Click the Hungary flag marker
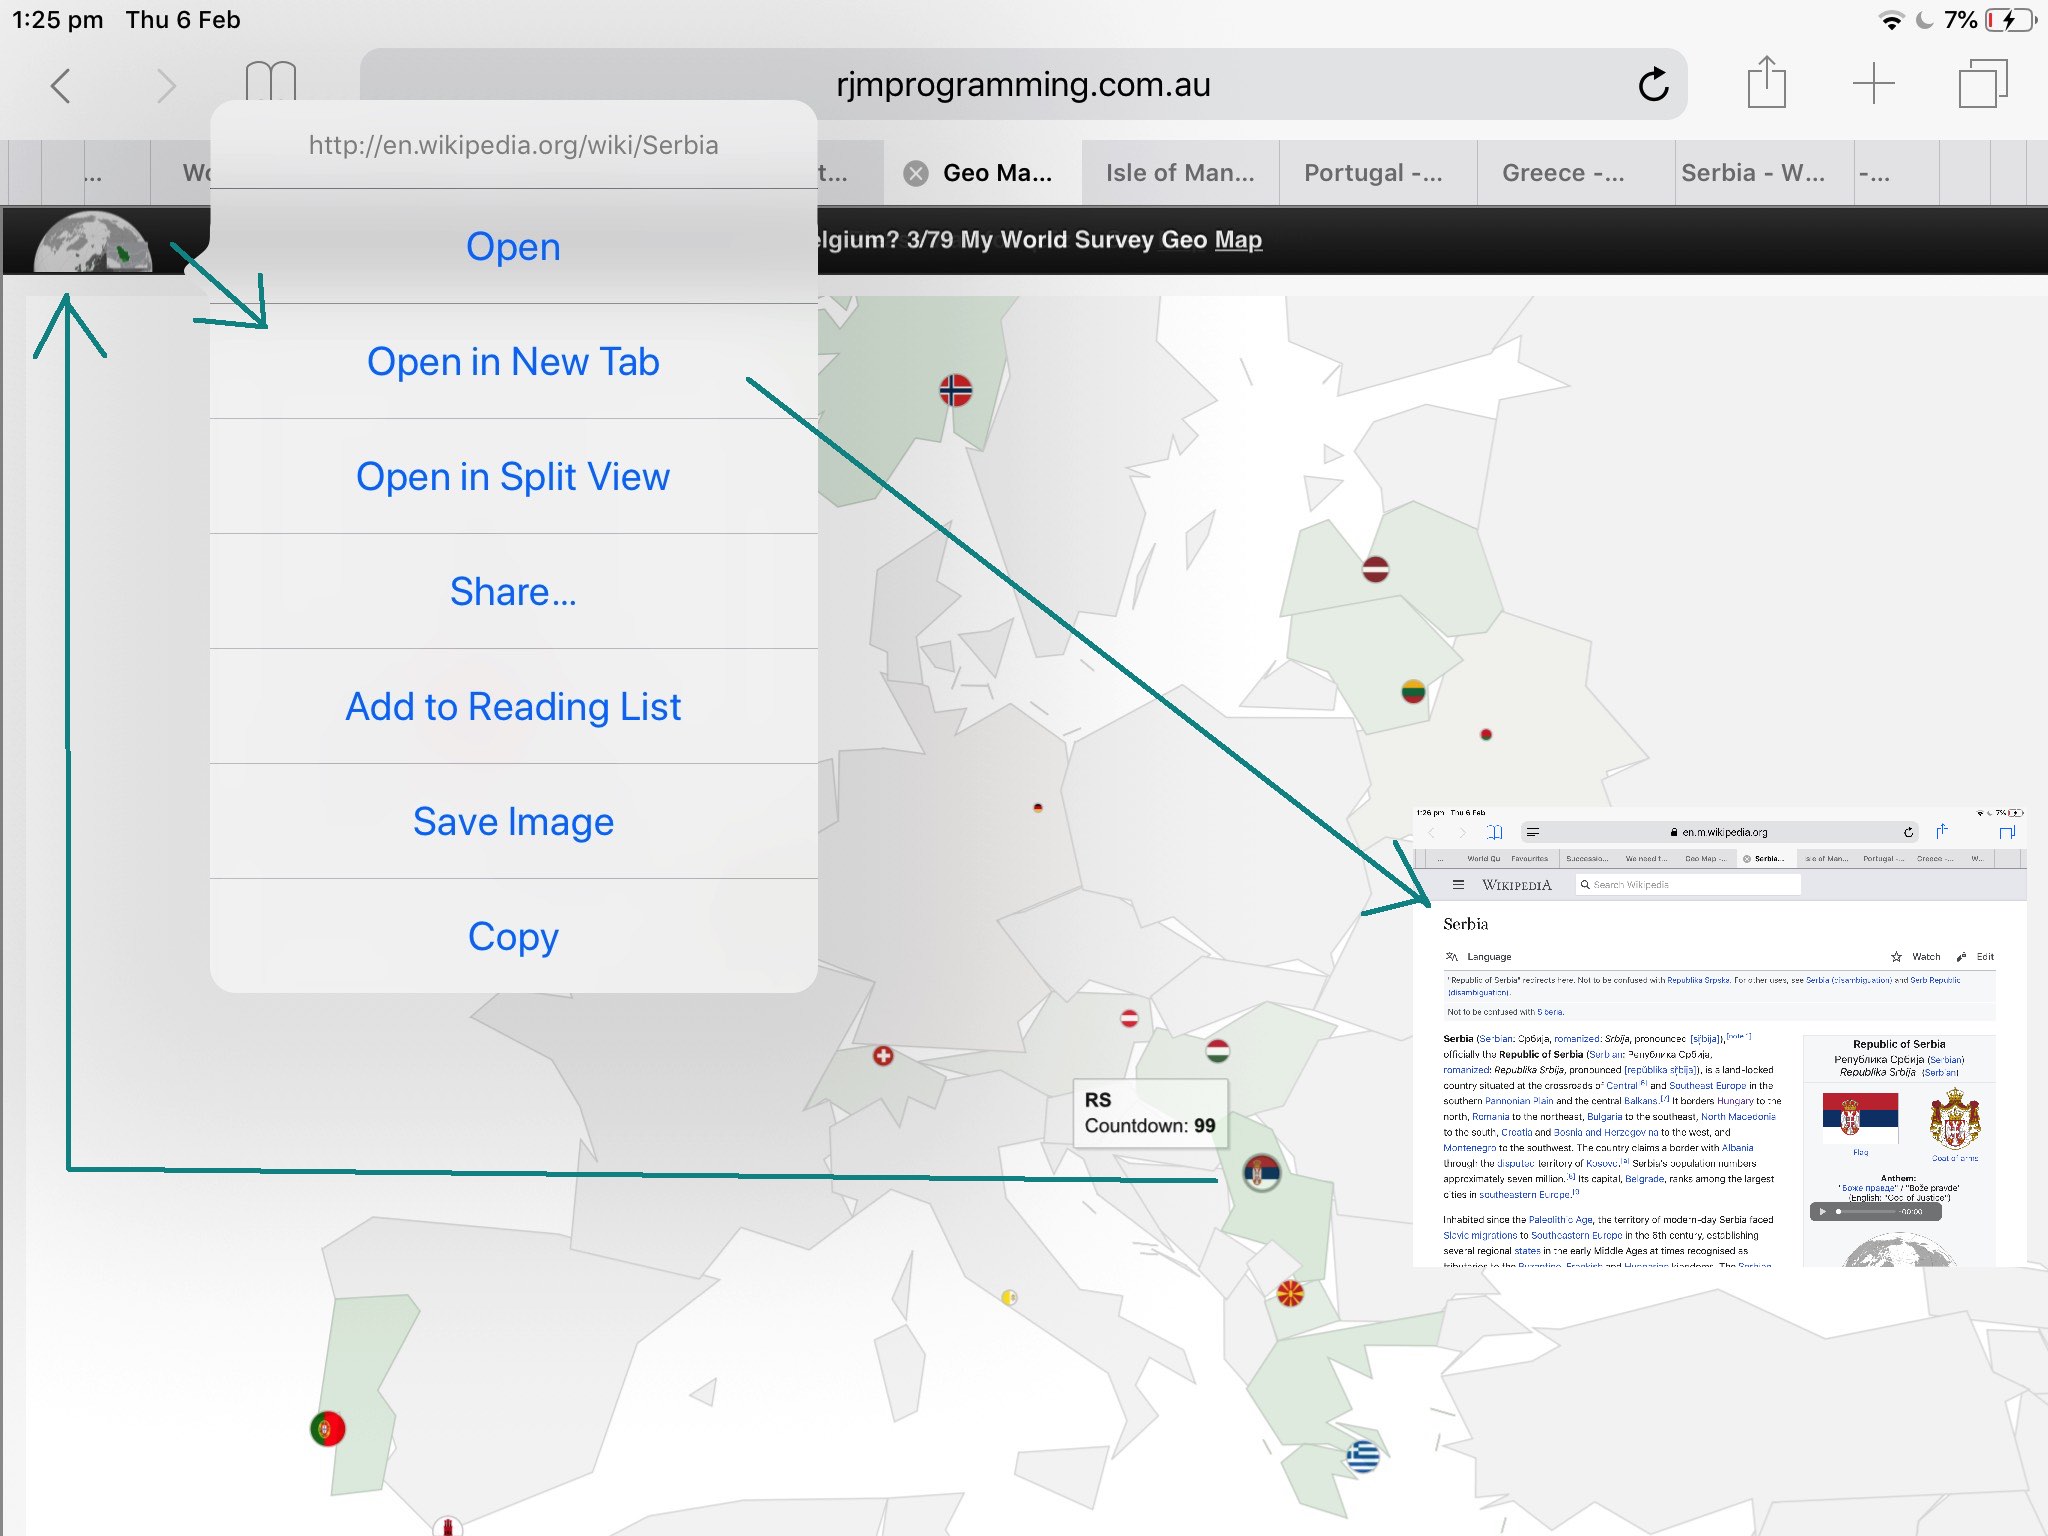This screenshot has width=2048, height=1536. click(1217, 1051)
